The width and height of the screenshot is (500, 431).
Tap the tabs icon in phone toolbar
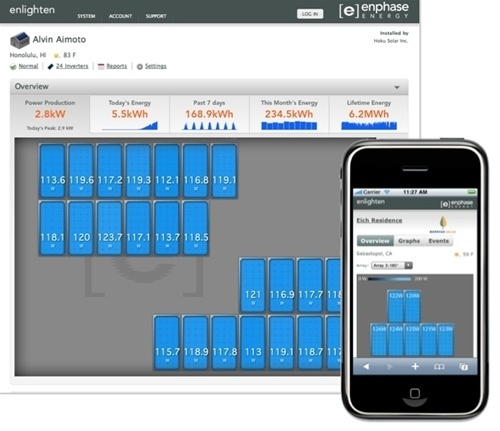(x=463, y=367)
